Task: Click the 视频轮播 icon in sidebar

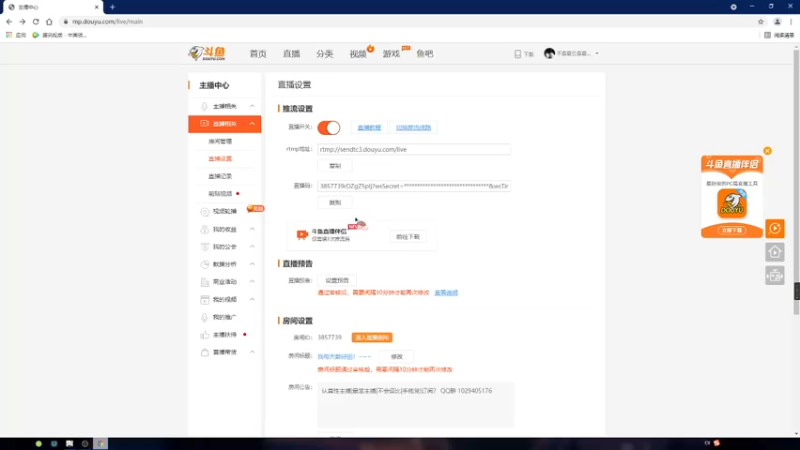Action: [x=205, y=211]
